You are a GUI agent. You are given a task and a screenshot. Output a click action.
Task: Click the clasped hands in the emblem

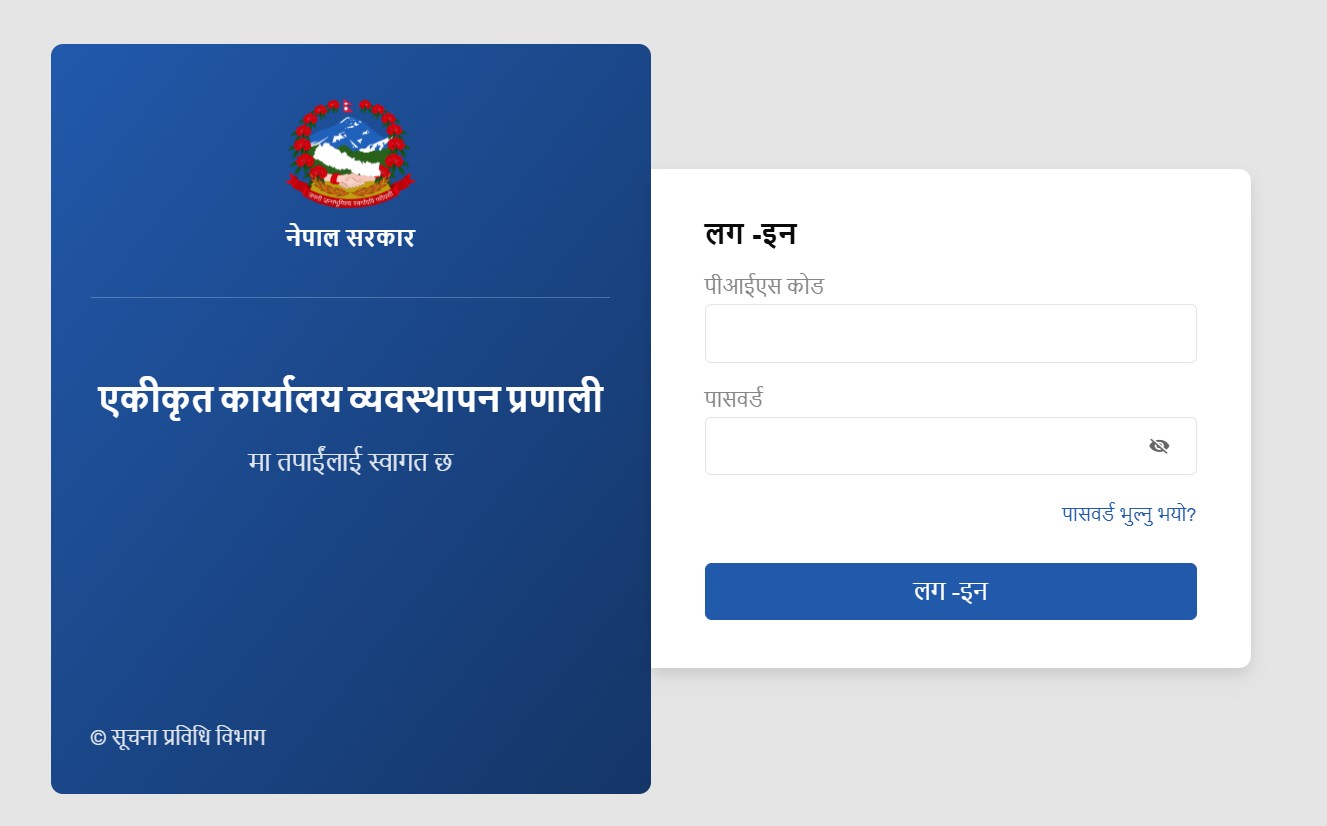(x=350, y=180)
